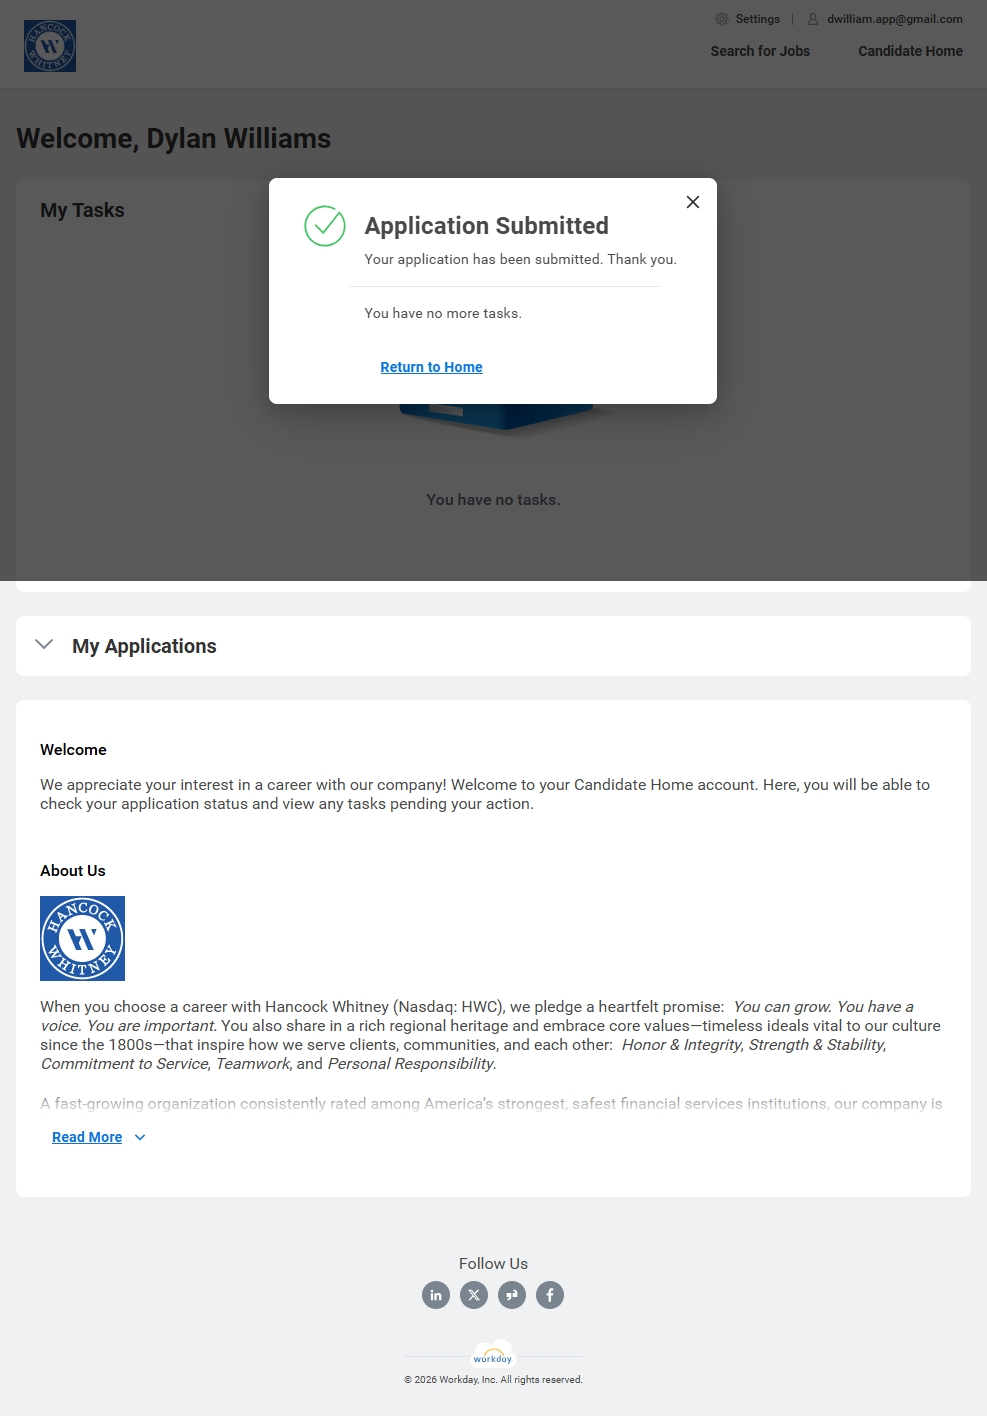Go to Search for Jobs
The width and height of the screenshot is (987, 1416).
pyautogui.click(x=760, y=51)
